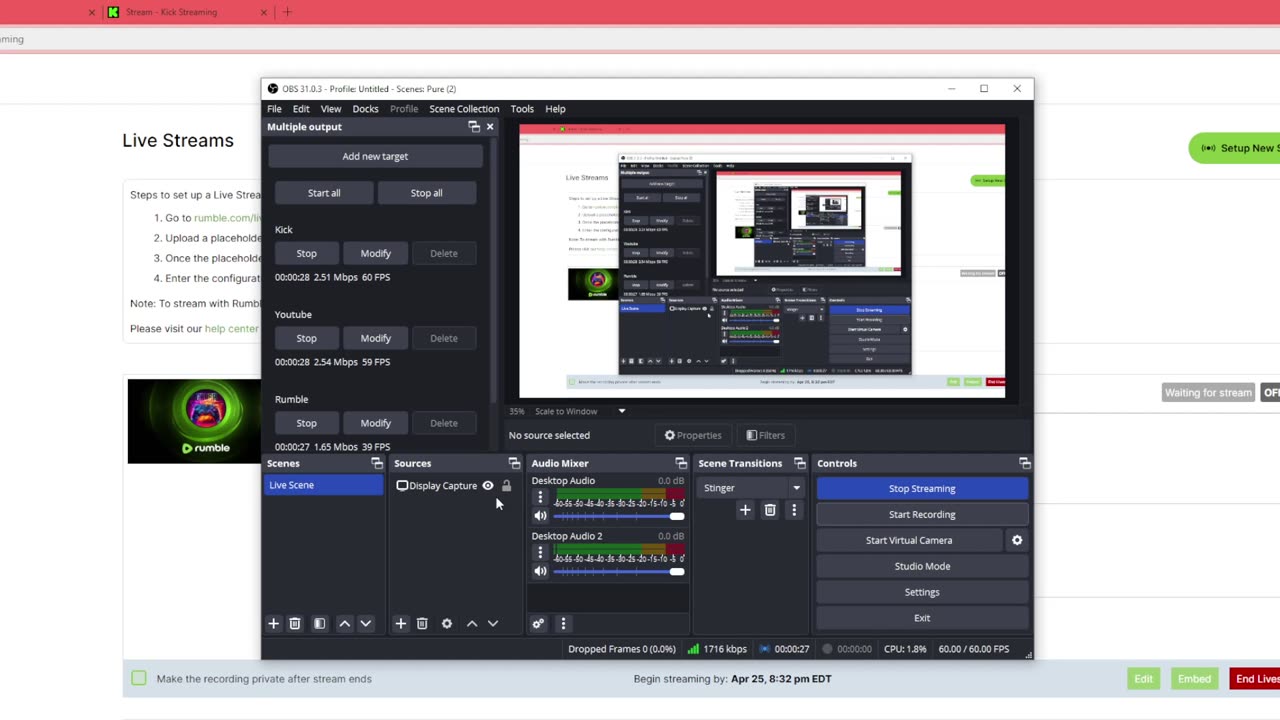The image size is (1280, 720).
Task: Remove selected scene with the Scenes trash icon
Action: (x=295, y=623)
